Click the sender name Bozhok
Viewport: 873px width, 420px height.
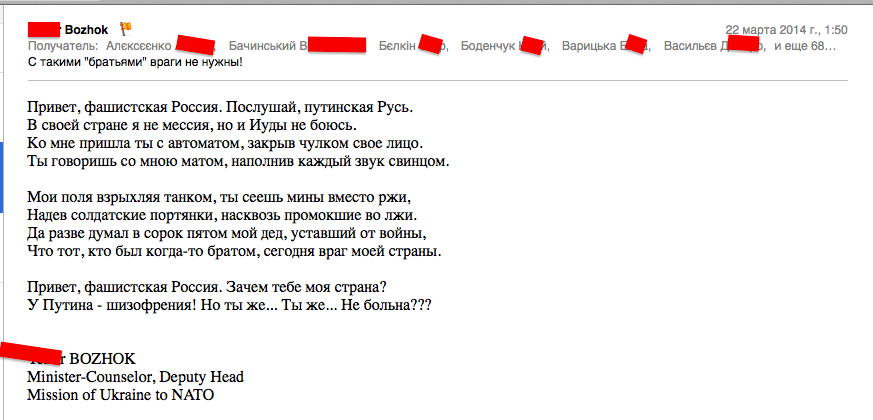[x=93, y=30]
